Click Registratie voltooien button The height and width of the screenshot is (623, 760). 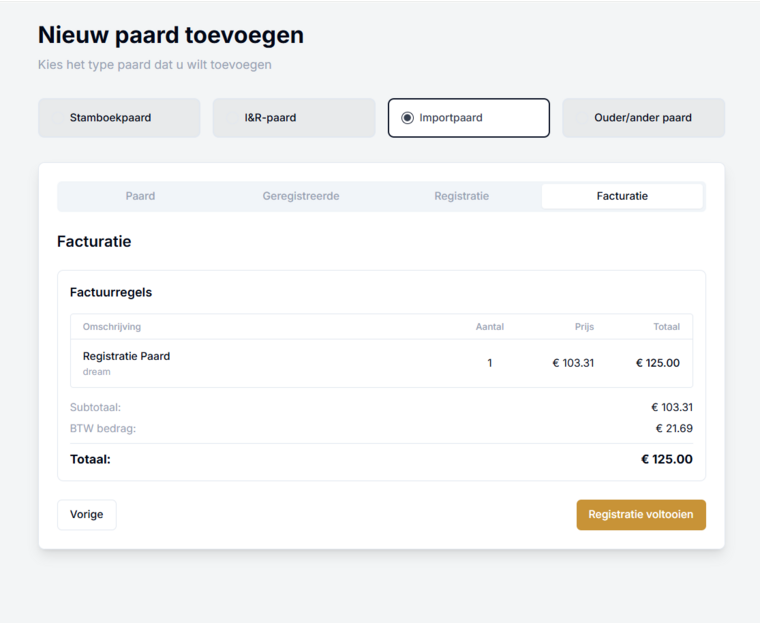coord(641,514)
